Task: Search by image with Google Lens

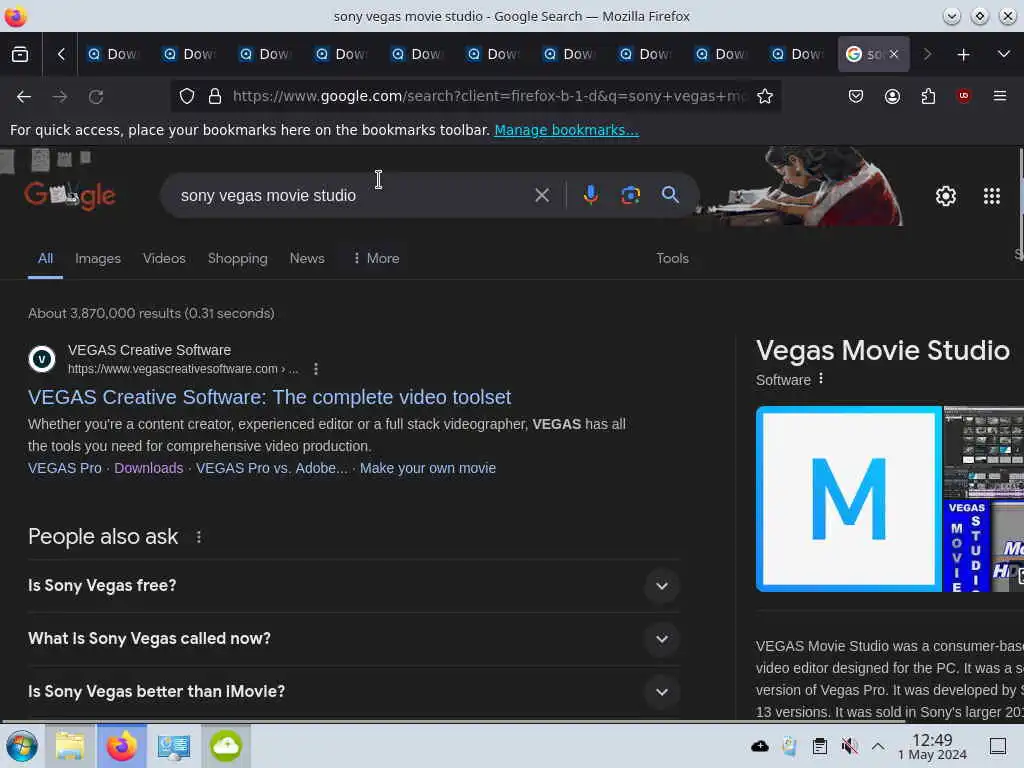Action: (630, 195)
